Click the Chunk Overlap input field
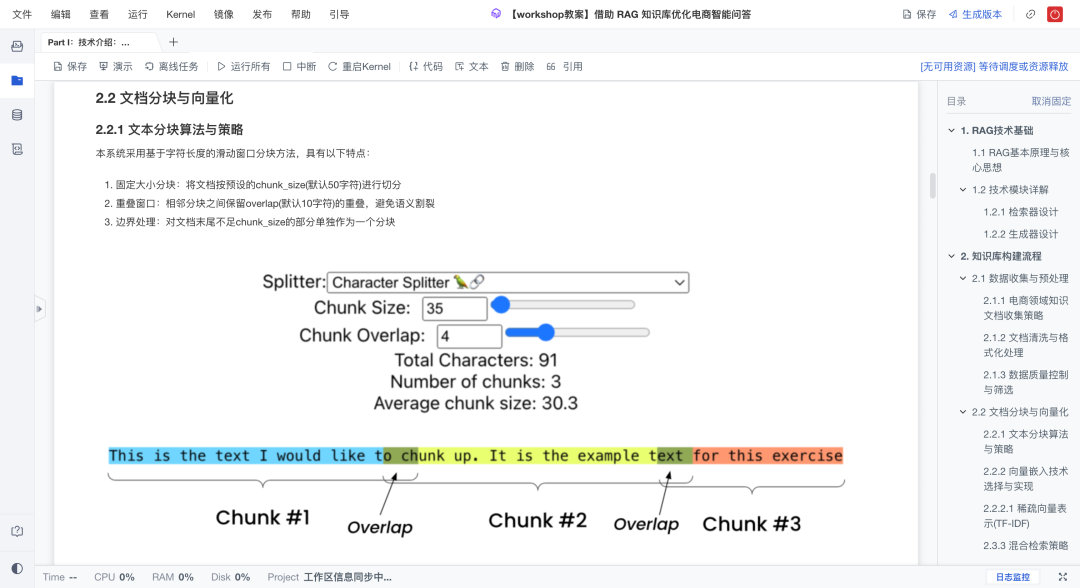 469,336
